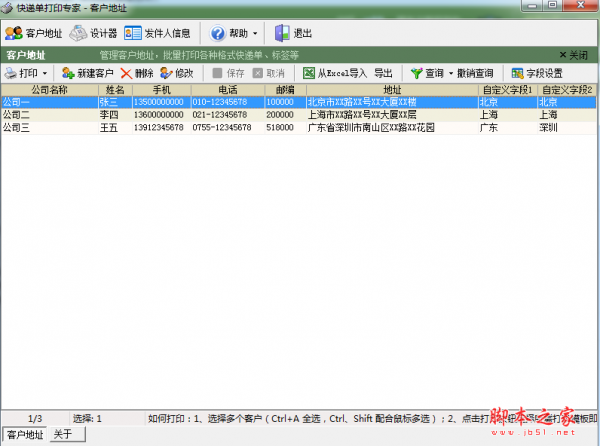Viewport: 600px width, 446px height.
Task: Click the 新建客户 add-user icon
Action: pos(68,73)
